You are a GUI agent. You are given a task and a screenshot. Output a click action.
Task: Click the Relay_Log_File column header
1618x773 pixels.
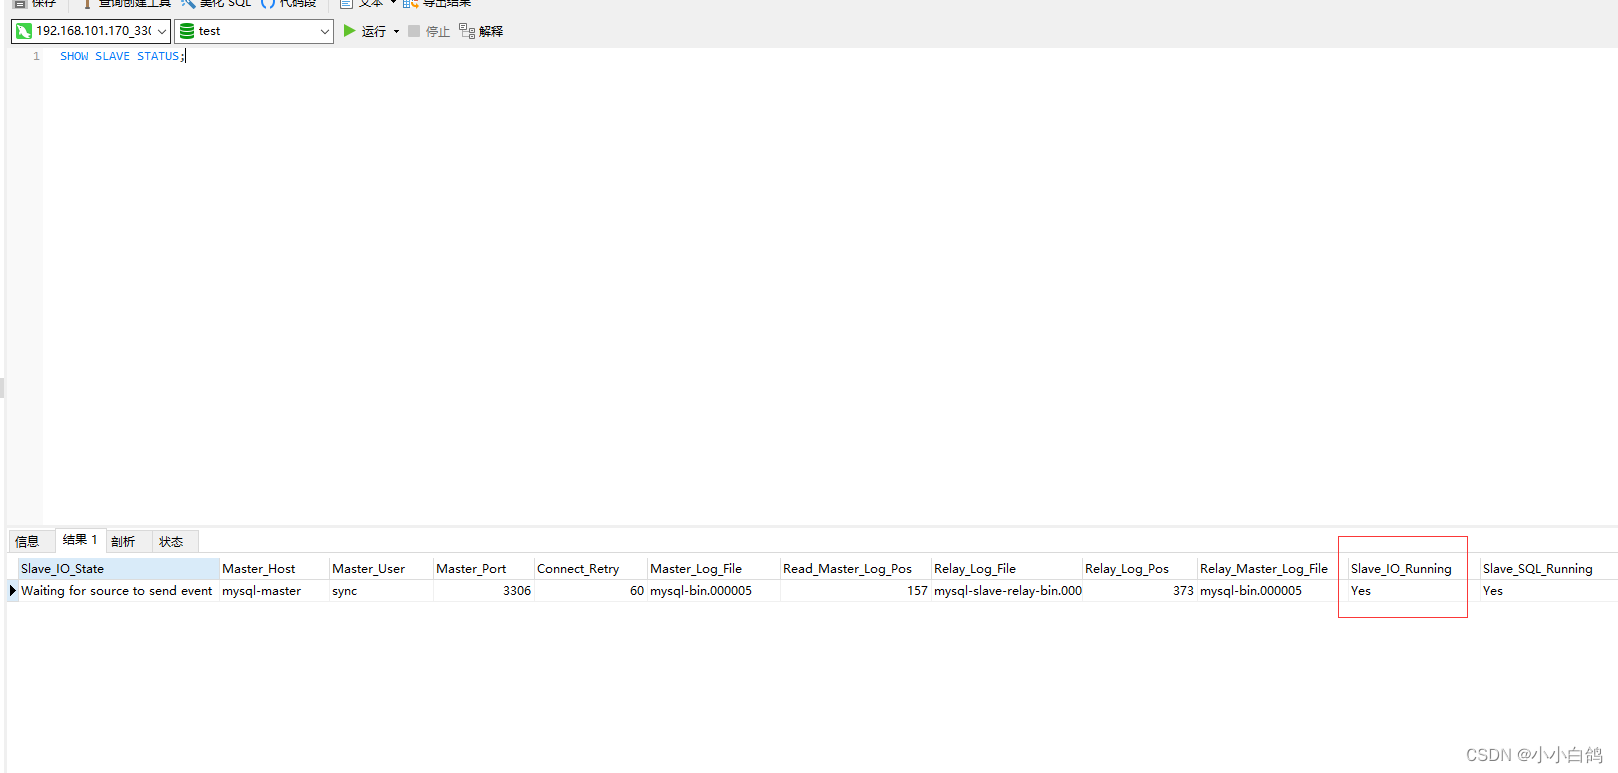pos(1007,568)
